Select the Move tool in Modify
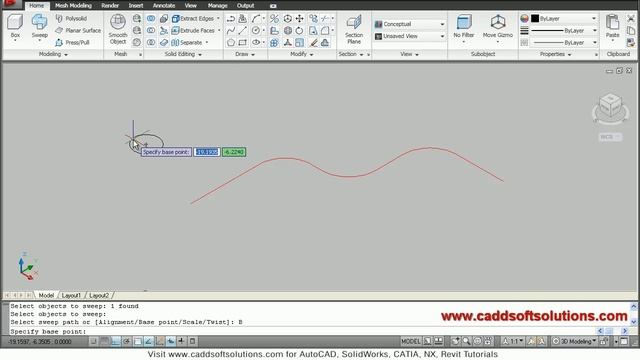Screen dimensions: 640x360 (300, 18)
